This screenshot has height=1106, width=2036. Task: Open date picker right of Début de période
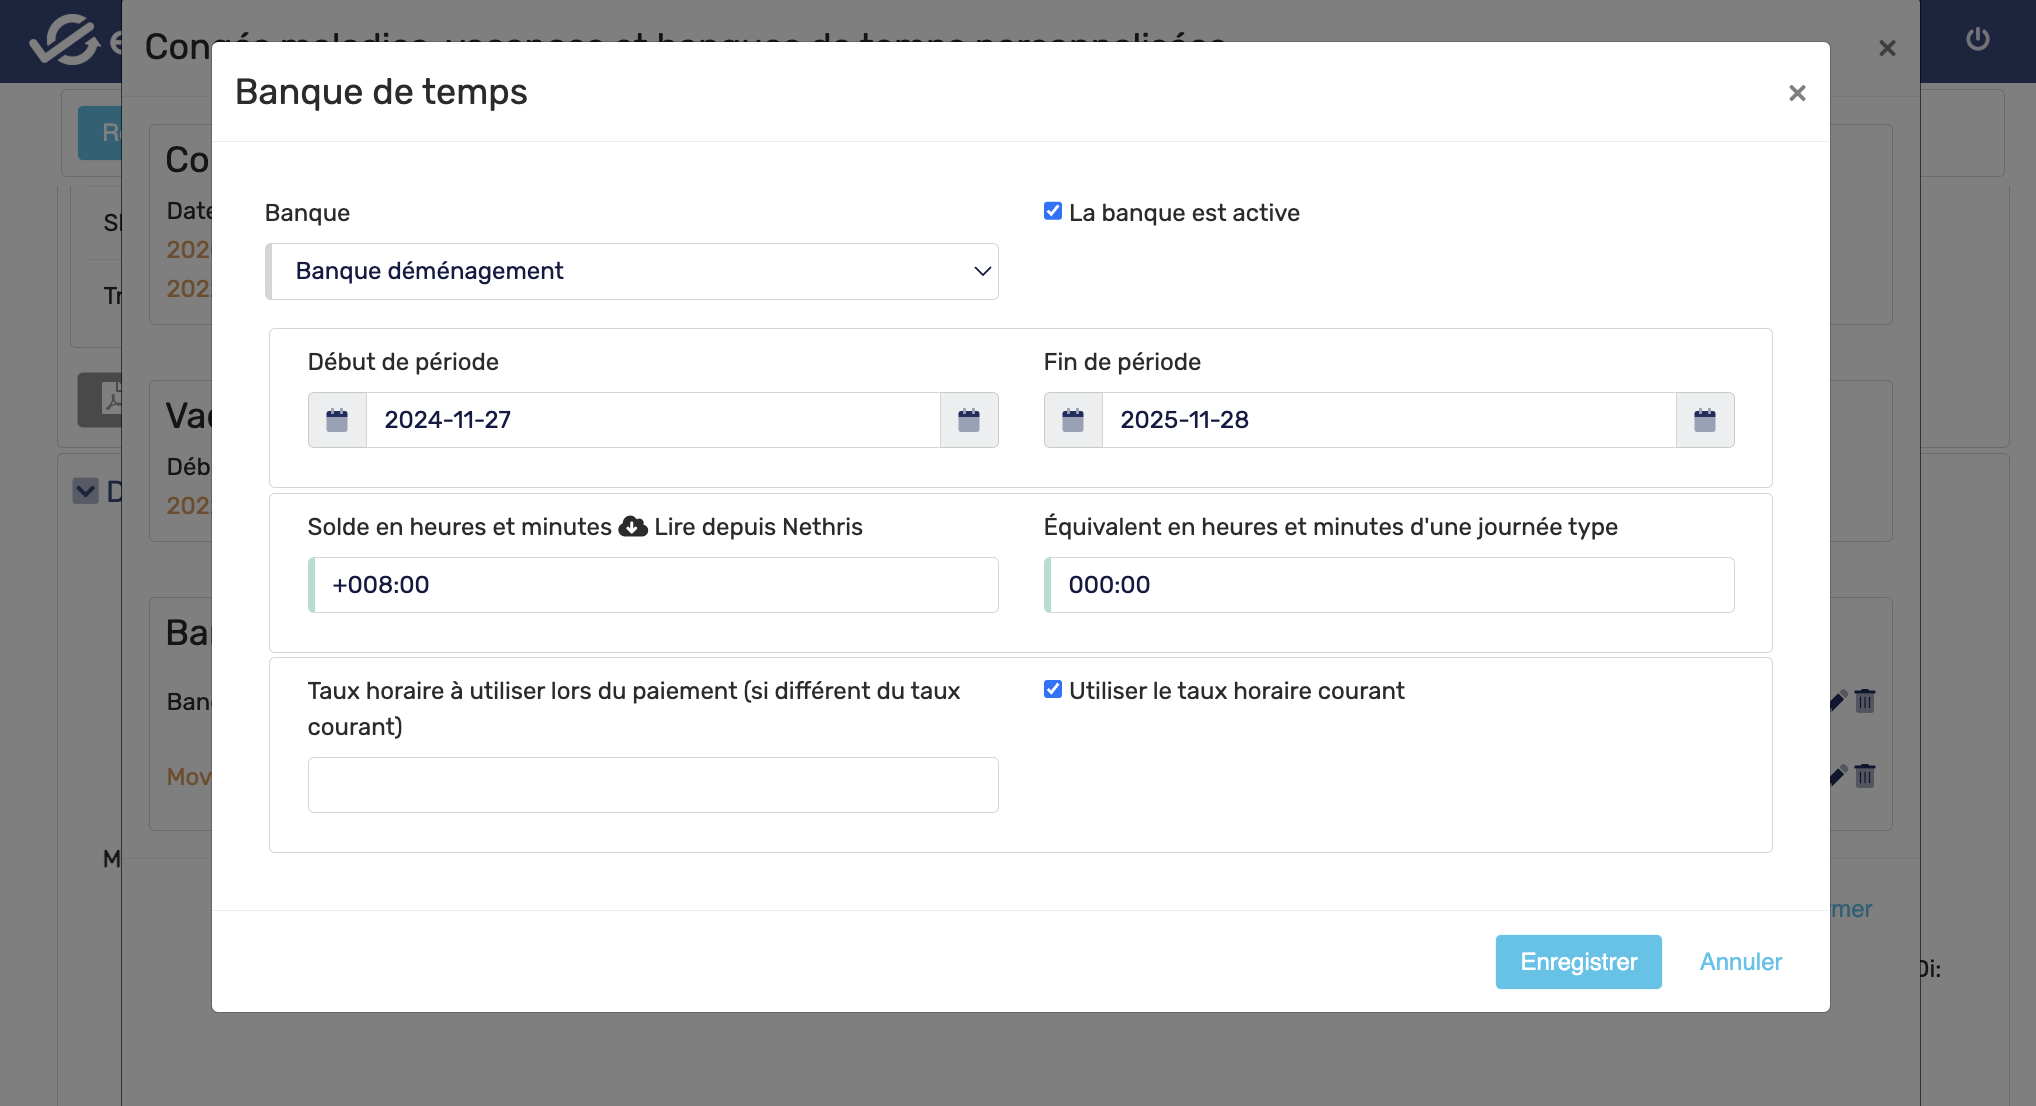[968, 420]
